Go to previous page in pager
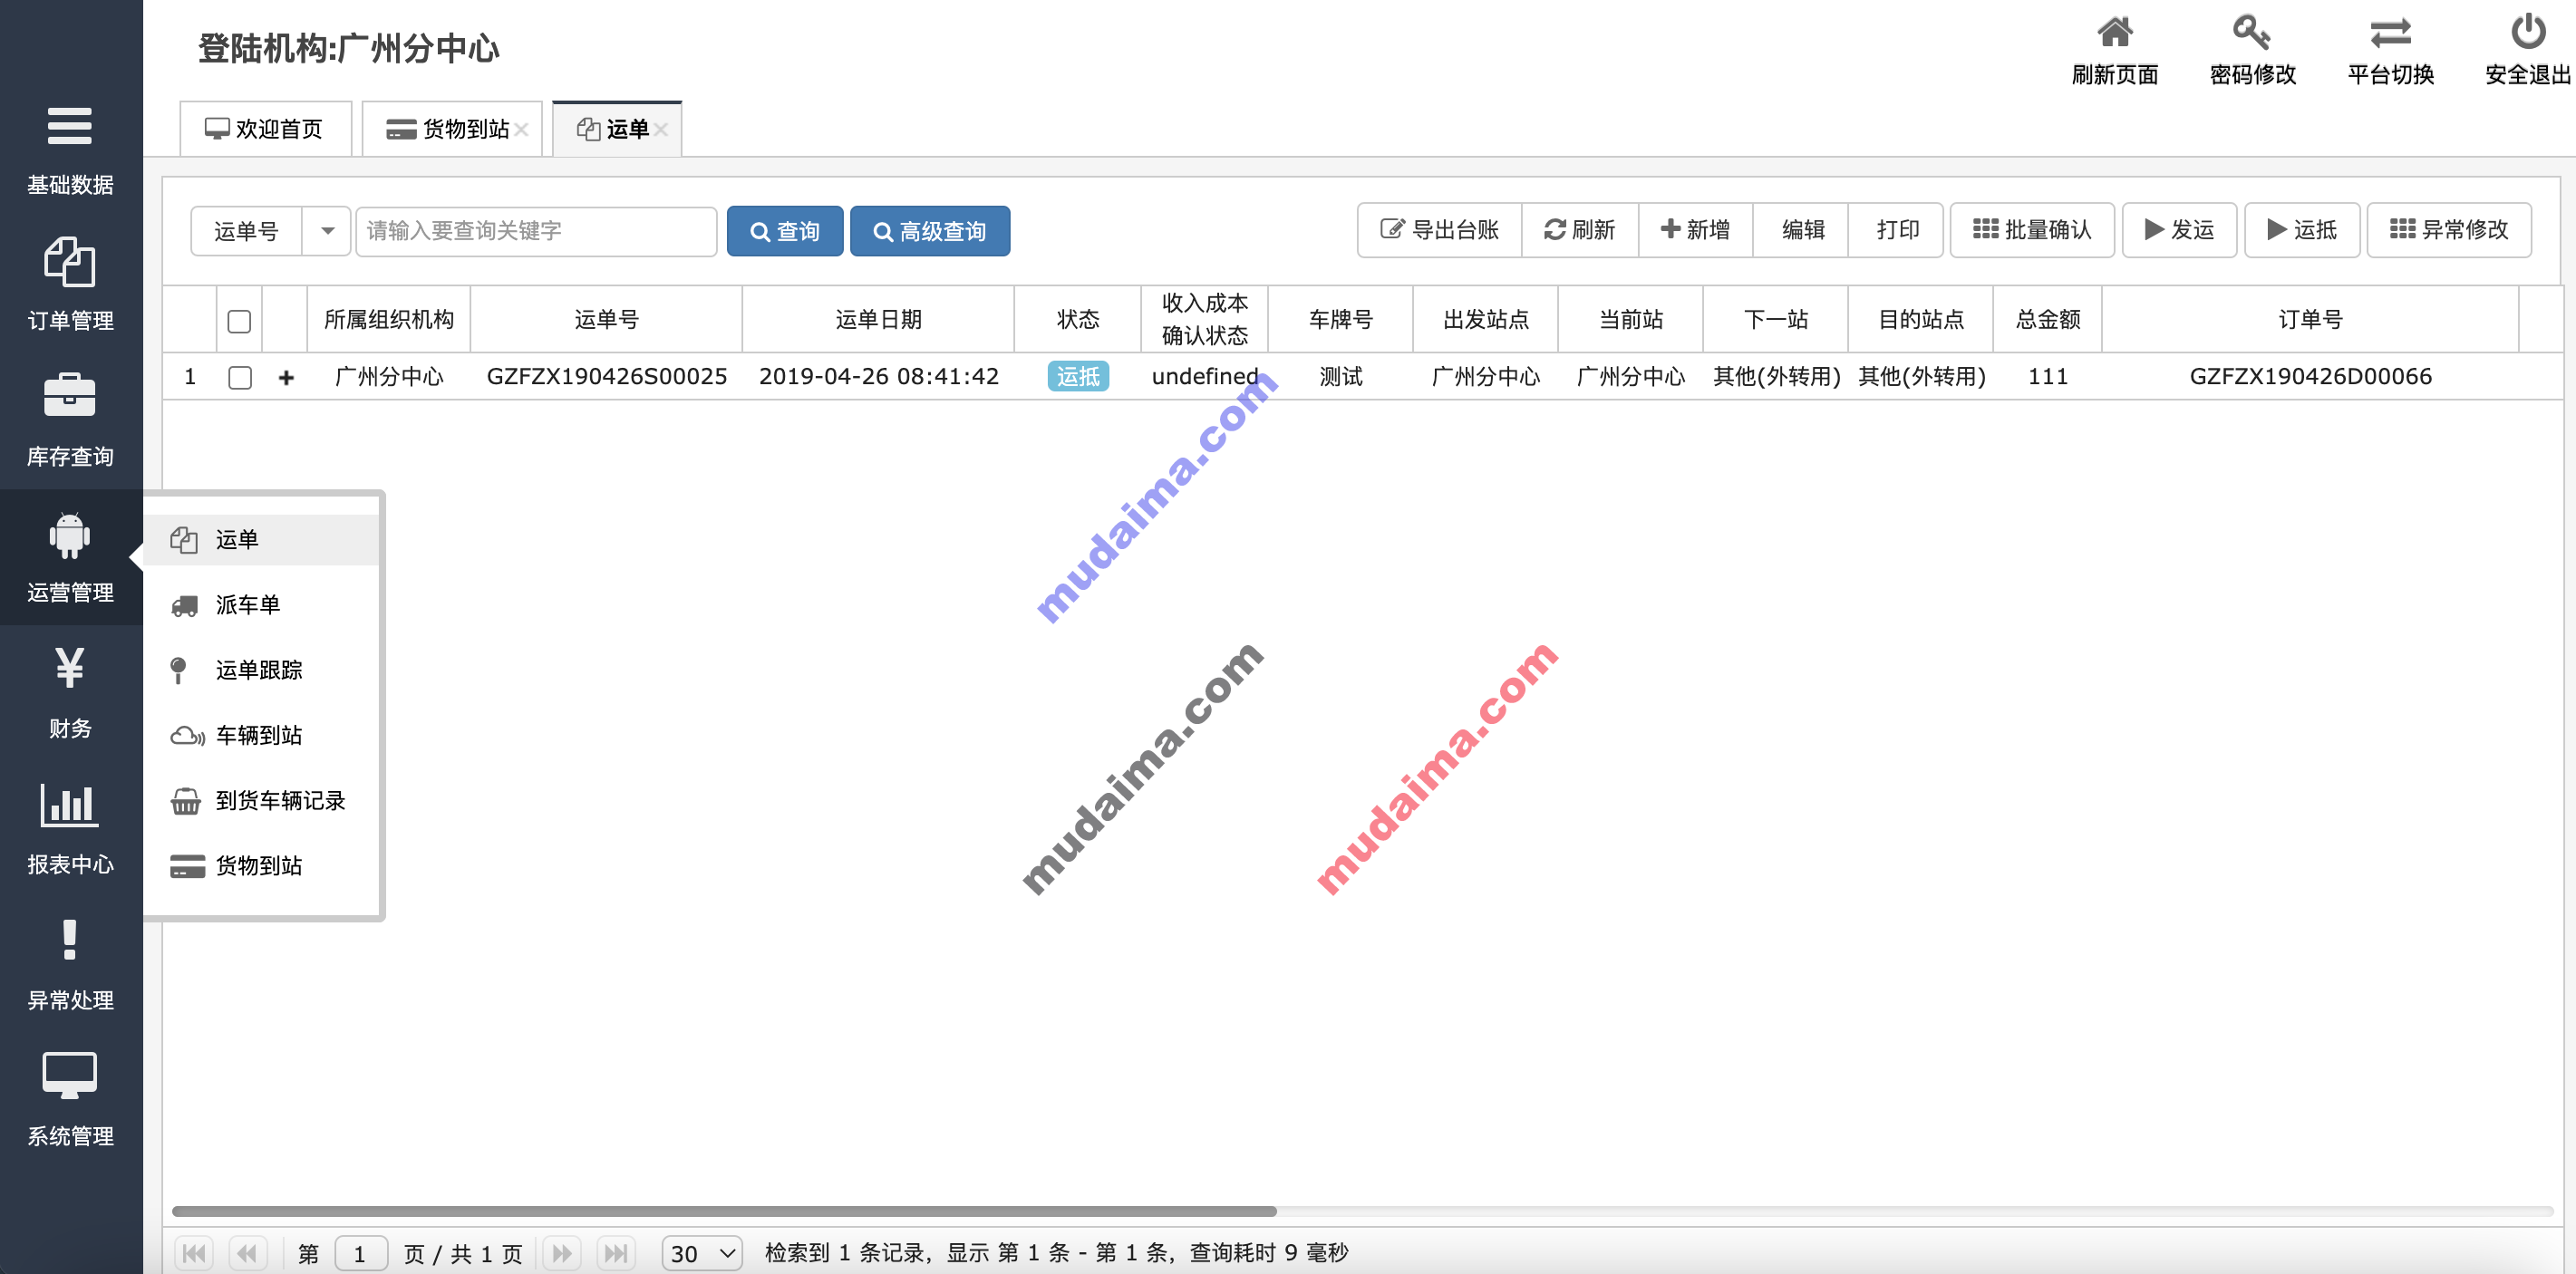Viewport: 2576px width, 1274px height. [x=247, y=1252]
